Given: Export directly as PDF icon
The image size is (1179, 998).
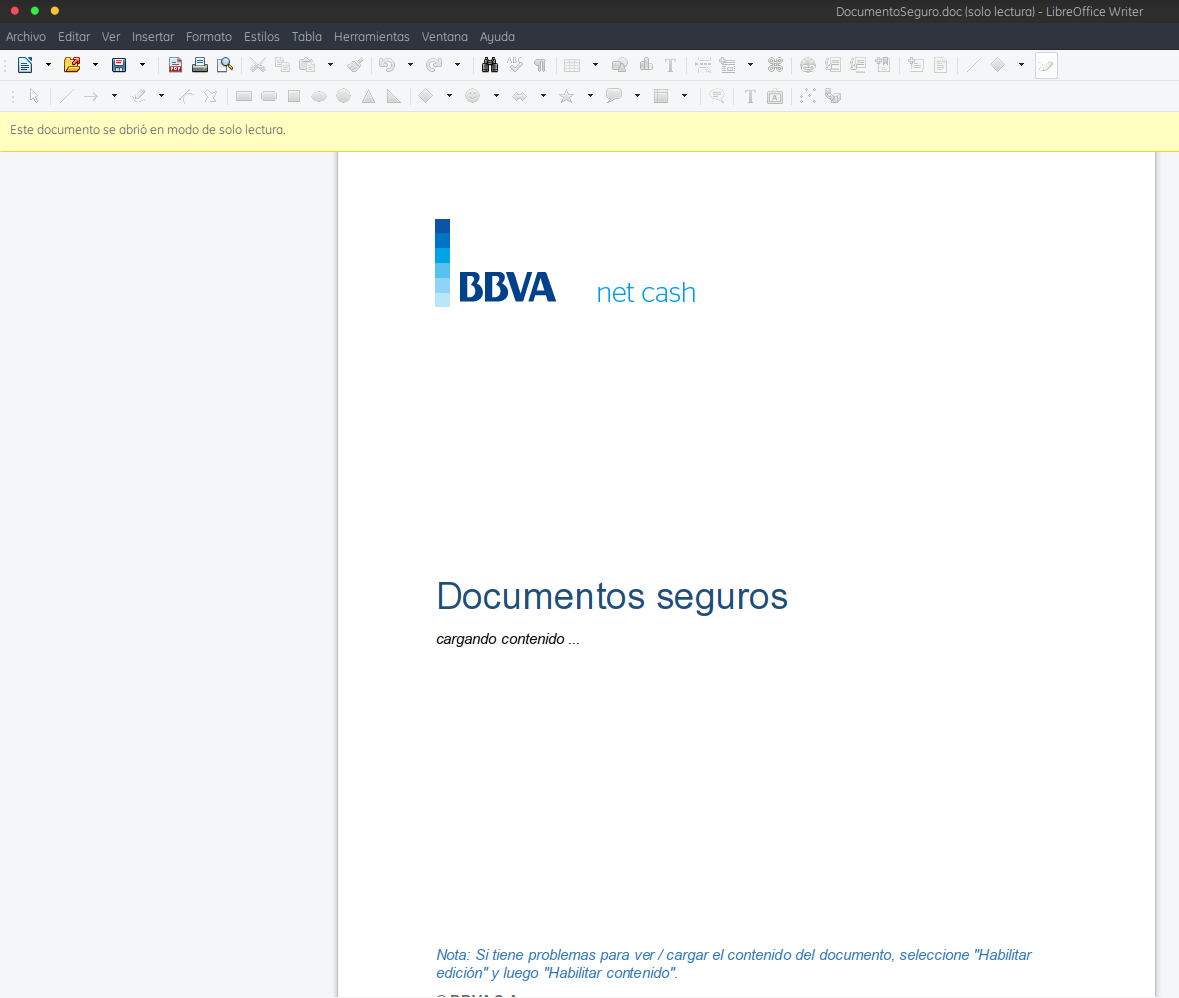Looking at the screenshot, I should point(175,65).
